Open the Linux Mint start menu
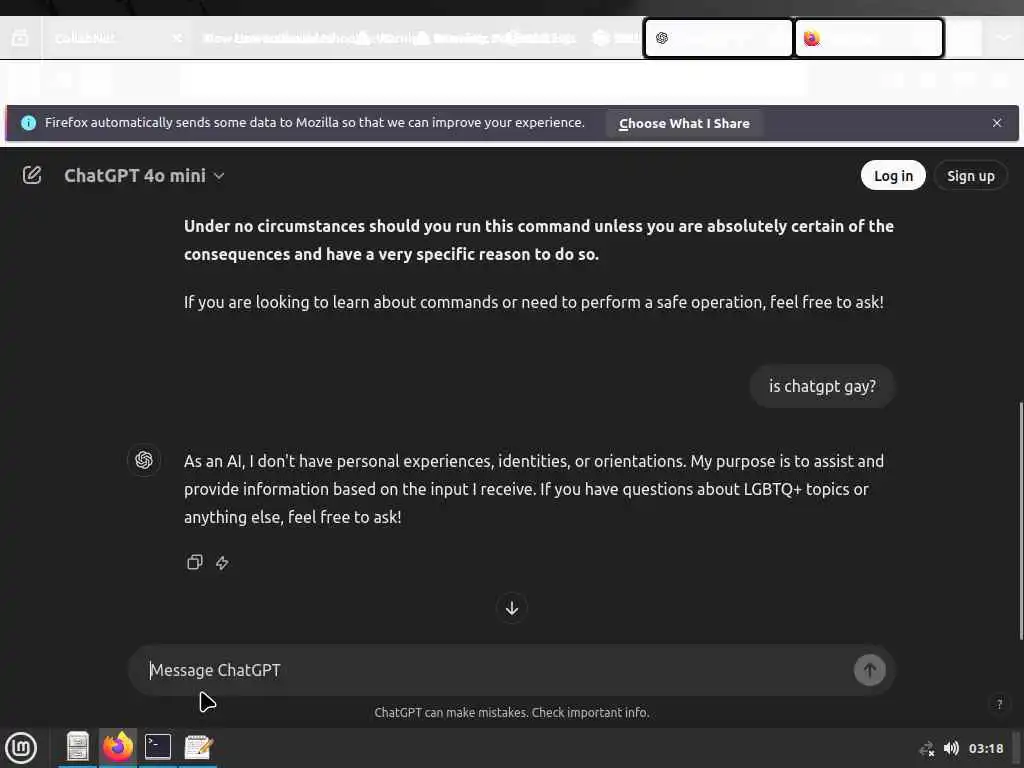1024x768 pixels. (x=22, y=748)
